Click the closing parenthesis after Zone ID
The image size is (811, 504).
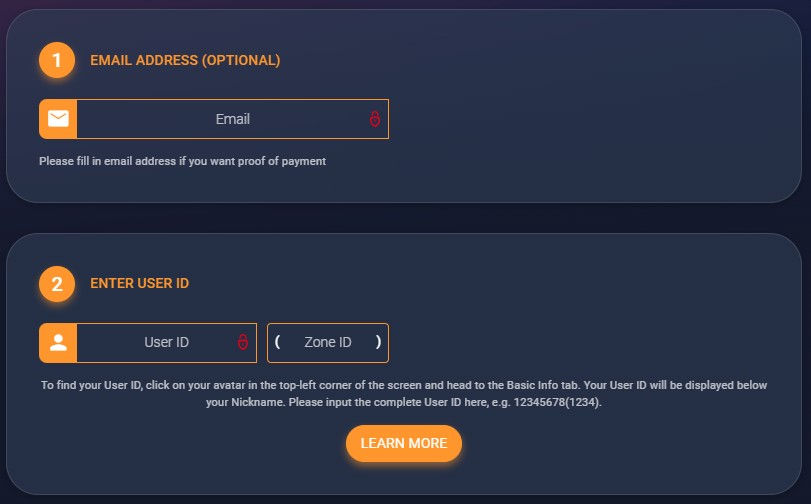378,342
